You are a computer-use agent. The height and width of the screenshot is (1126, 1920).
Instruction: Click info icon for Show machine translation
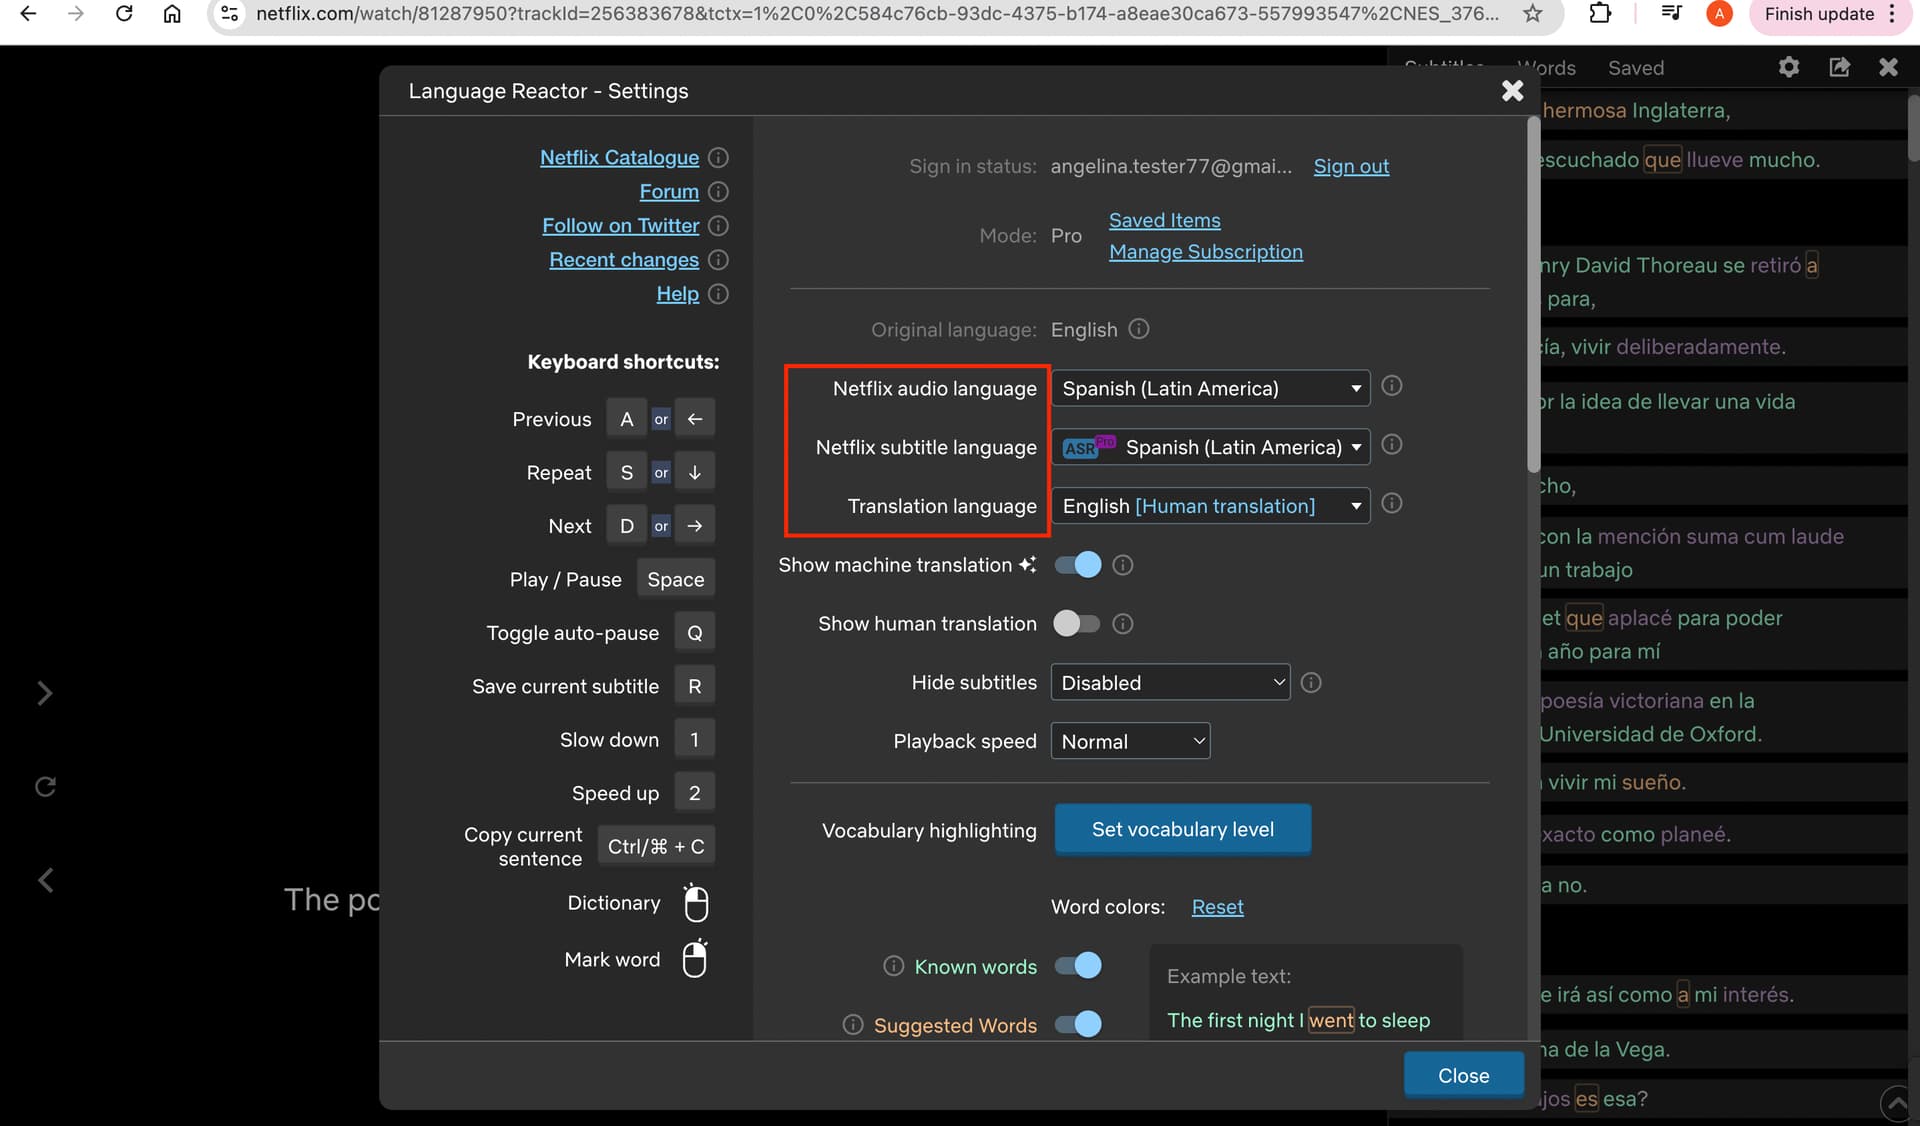point(1123,565)
